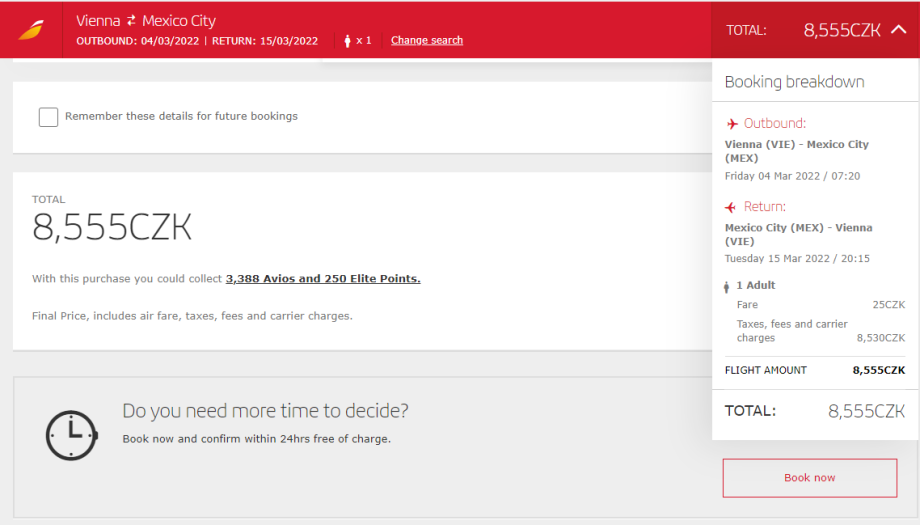Viewport: 920px width, 525px height.
Task: Tick the Remember these details checkbox
Action: (48, 117)
